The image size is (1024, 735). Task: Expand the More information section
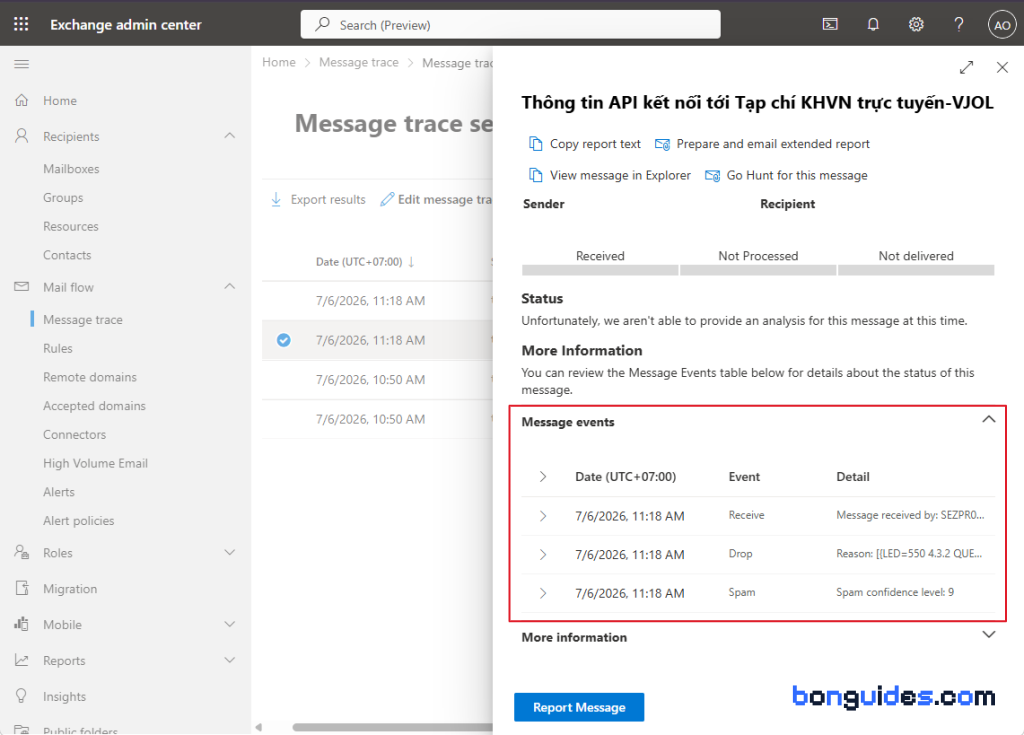click(x=989, y=634)
